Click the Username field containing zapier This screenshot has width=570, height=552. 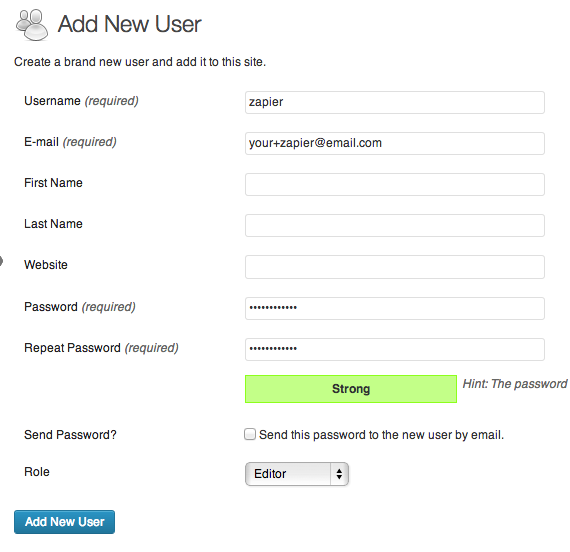point(395,103)
